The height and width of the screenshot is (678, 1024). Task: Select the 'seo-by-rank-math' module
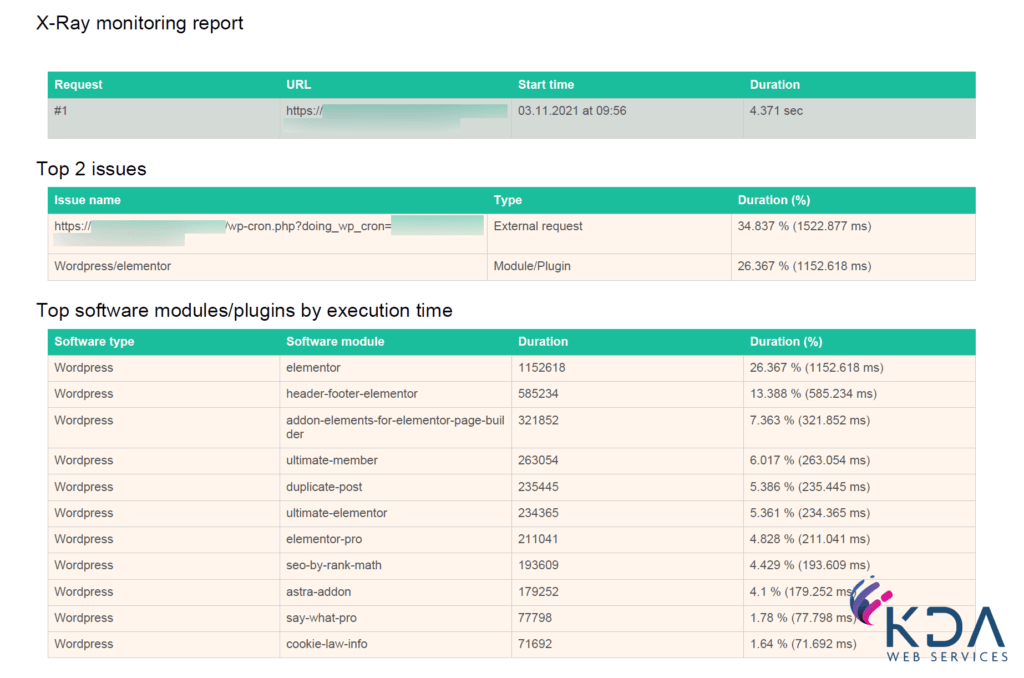[334, 565]
